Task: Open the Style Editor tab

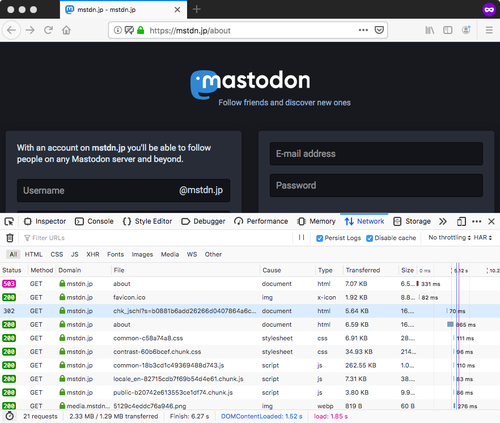Action: tap(147, 221)
